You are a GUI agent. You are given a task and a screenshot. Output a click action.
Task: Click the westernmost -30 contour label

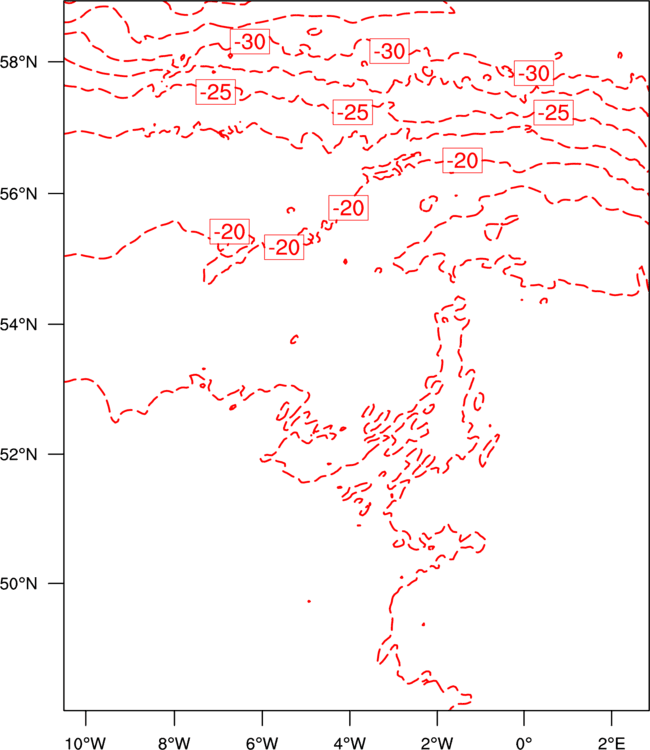tap(250, 42)
